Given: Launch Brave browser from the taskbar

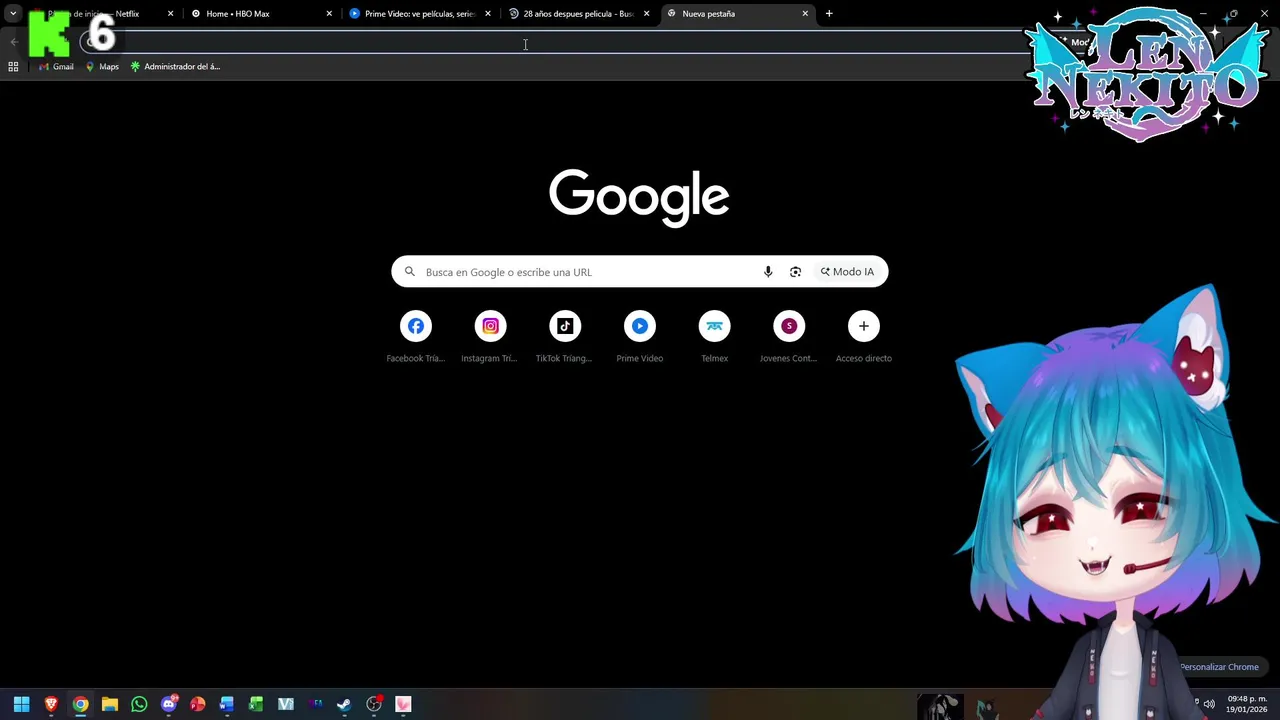Looking at the screenshot, I should (51, 704).
